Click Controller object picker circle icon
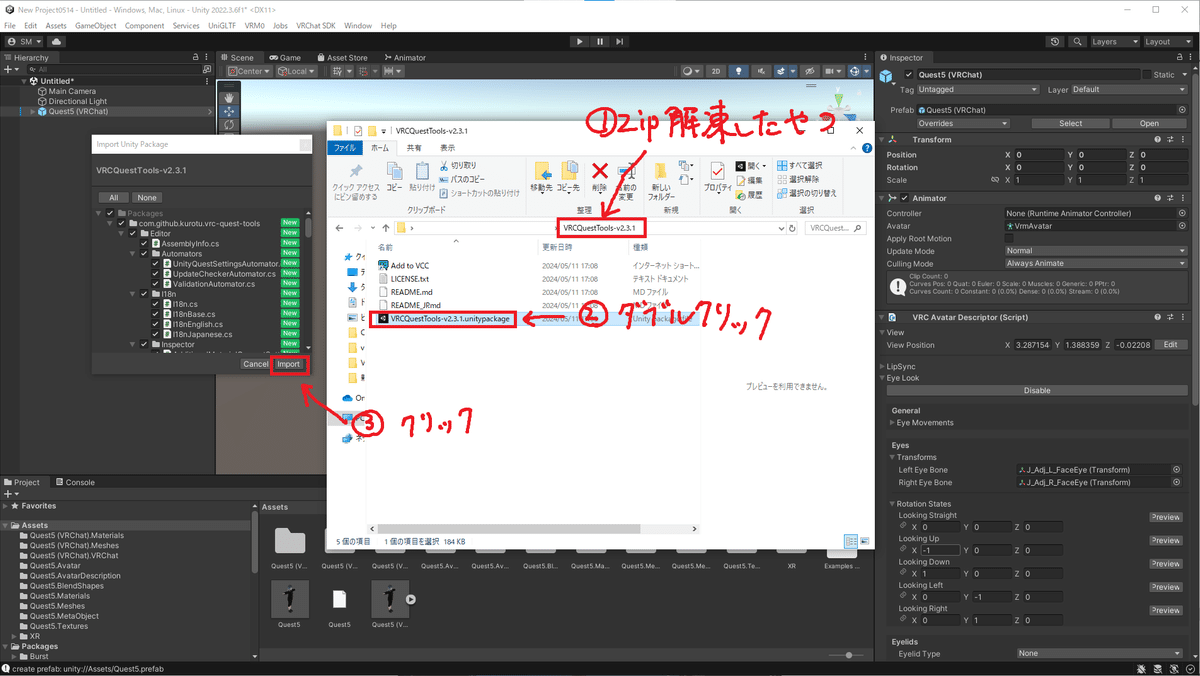Image resolution: width=1200 pixels, height=676 pixels. click(x=1182, y=213)
